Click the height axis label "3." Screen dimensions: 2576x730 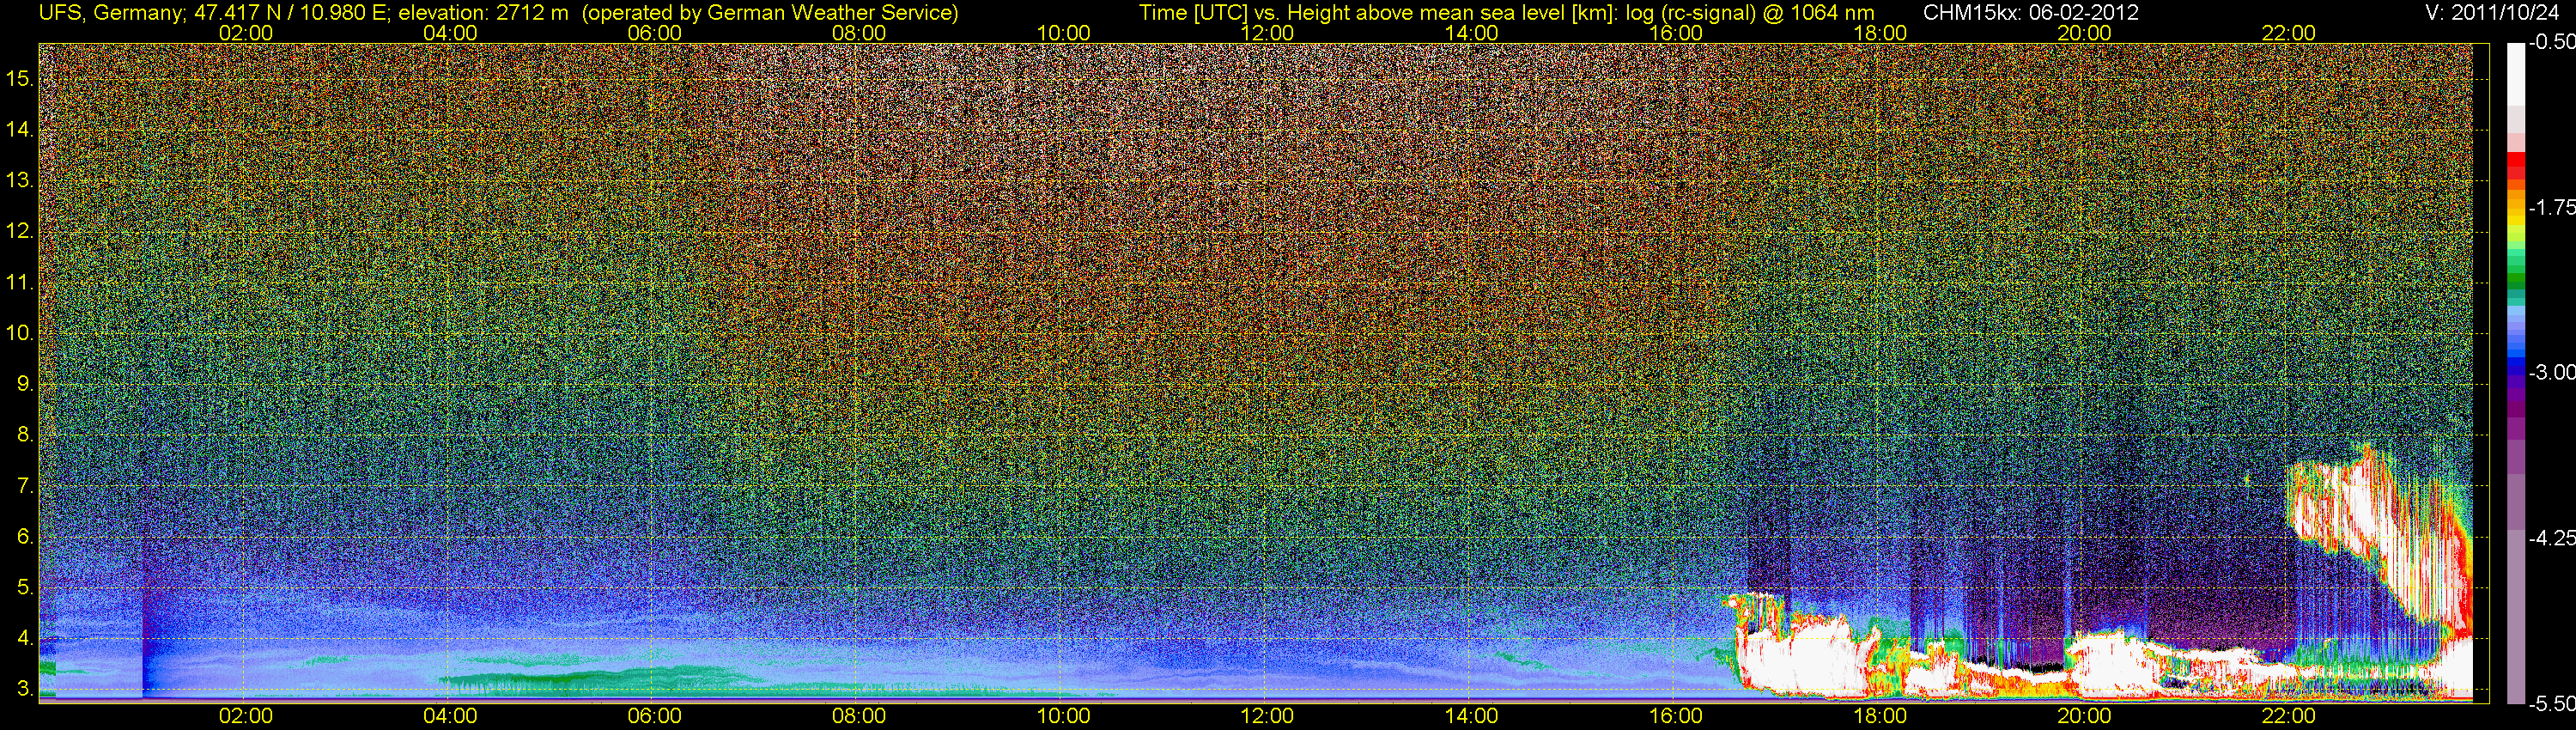[25, 689]
